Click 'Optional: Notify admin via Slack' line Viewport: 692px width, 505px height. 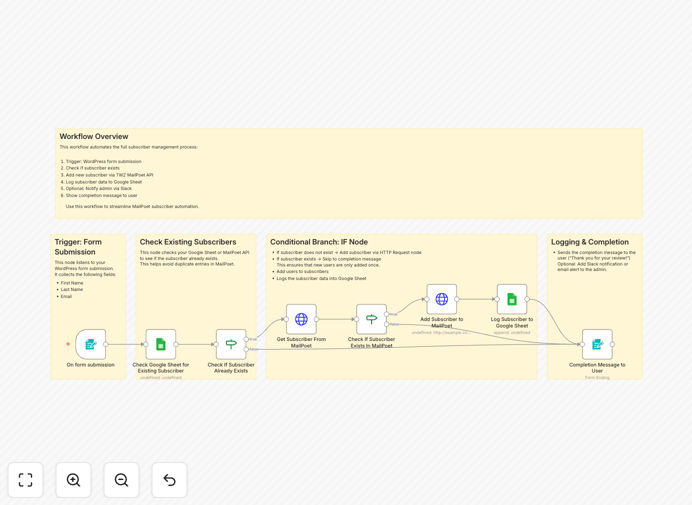click(x=99, y=188)
